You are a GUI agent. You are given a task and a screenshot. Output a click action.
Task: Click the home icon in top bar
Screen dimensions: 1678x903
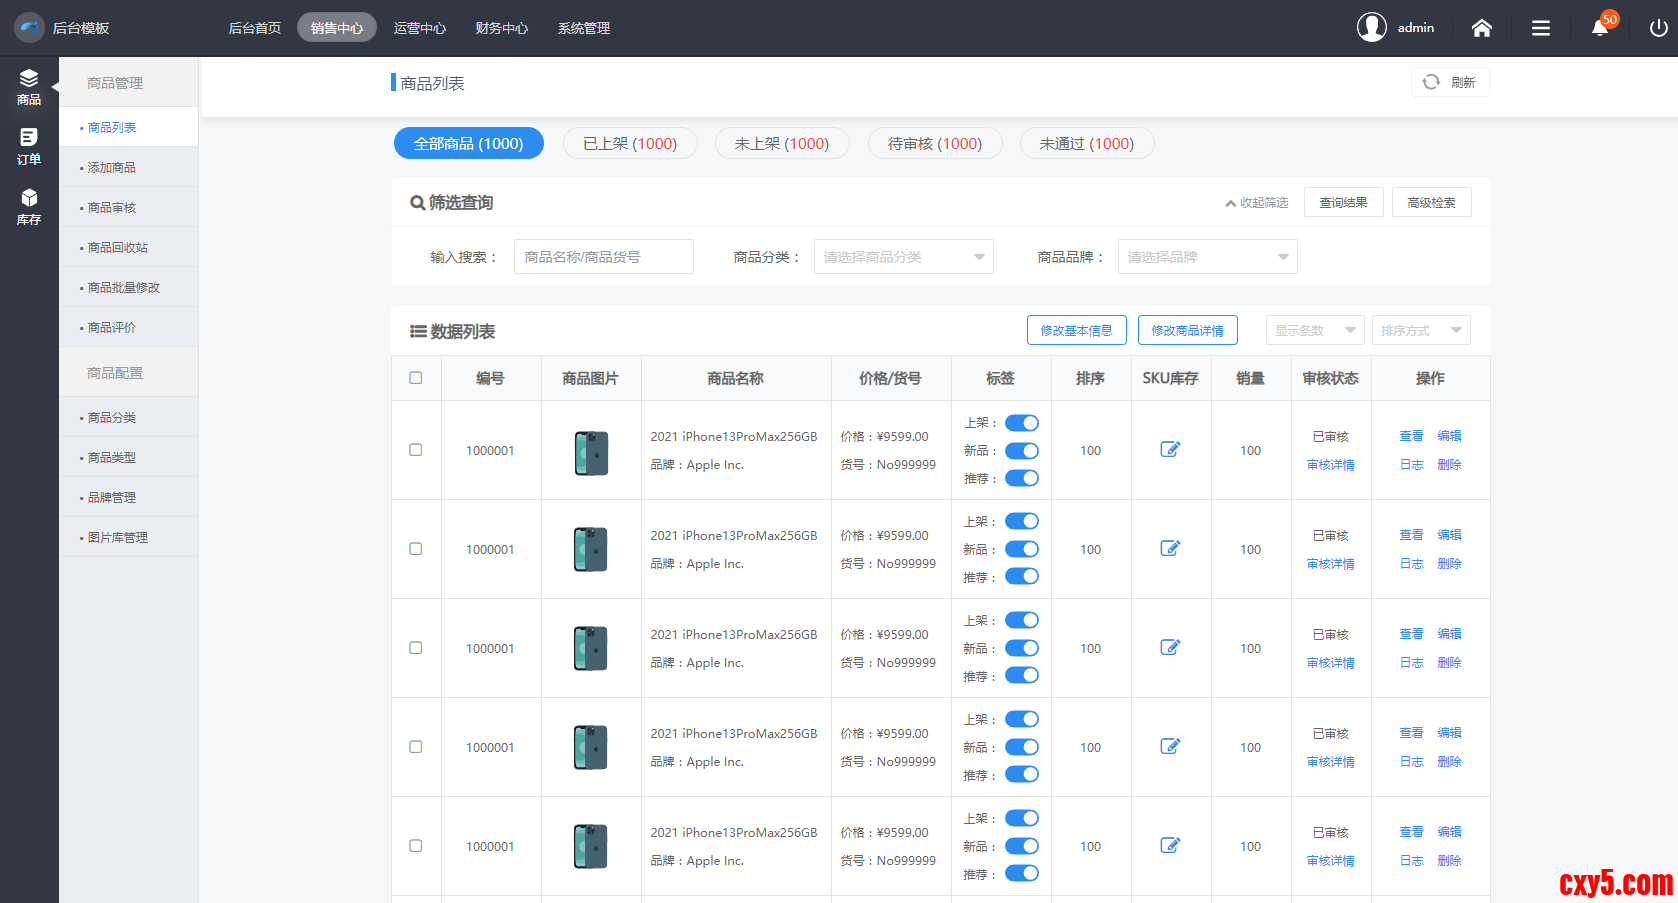[x=1481, y=28]
